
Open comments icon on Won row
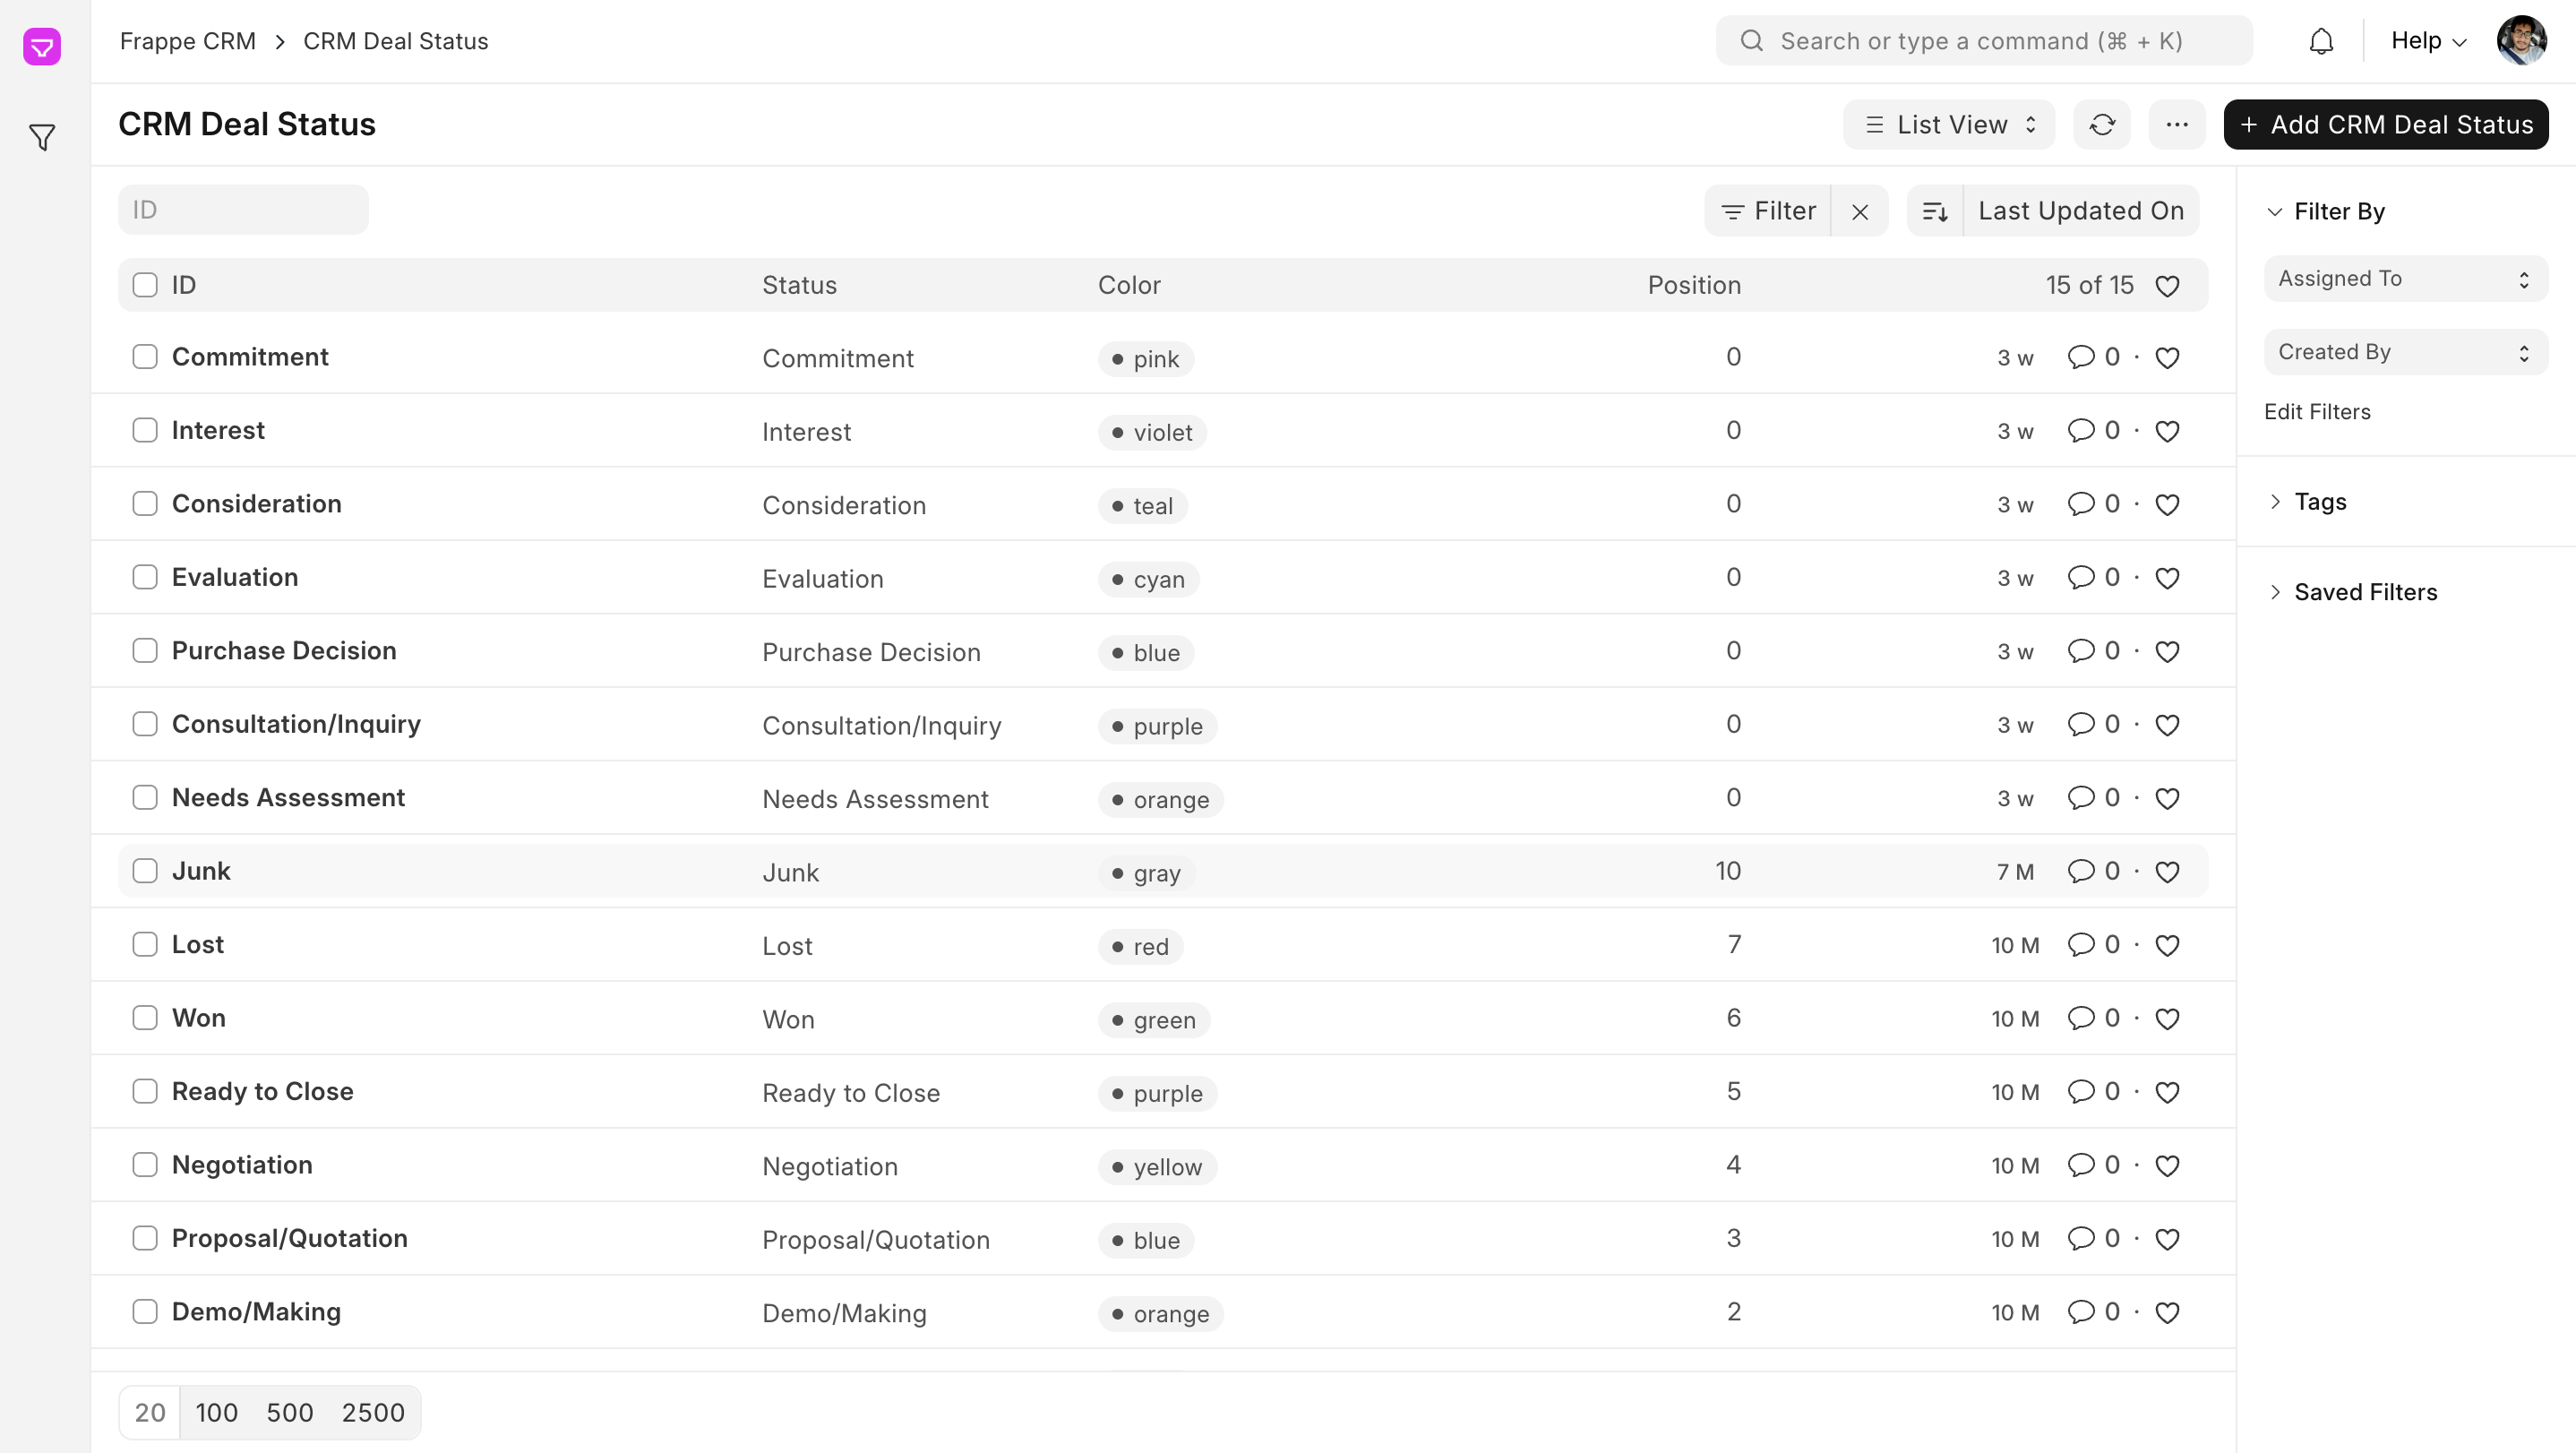click(2081, 1018)
